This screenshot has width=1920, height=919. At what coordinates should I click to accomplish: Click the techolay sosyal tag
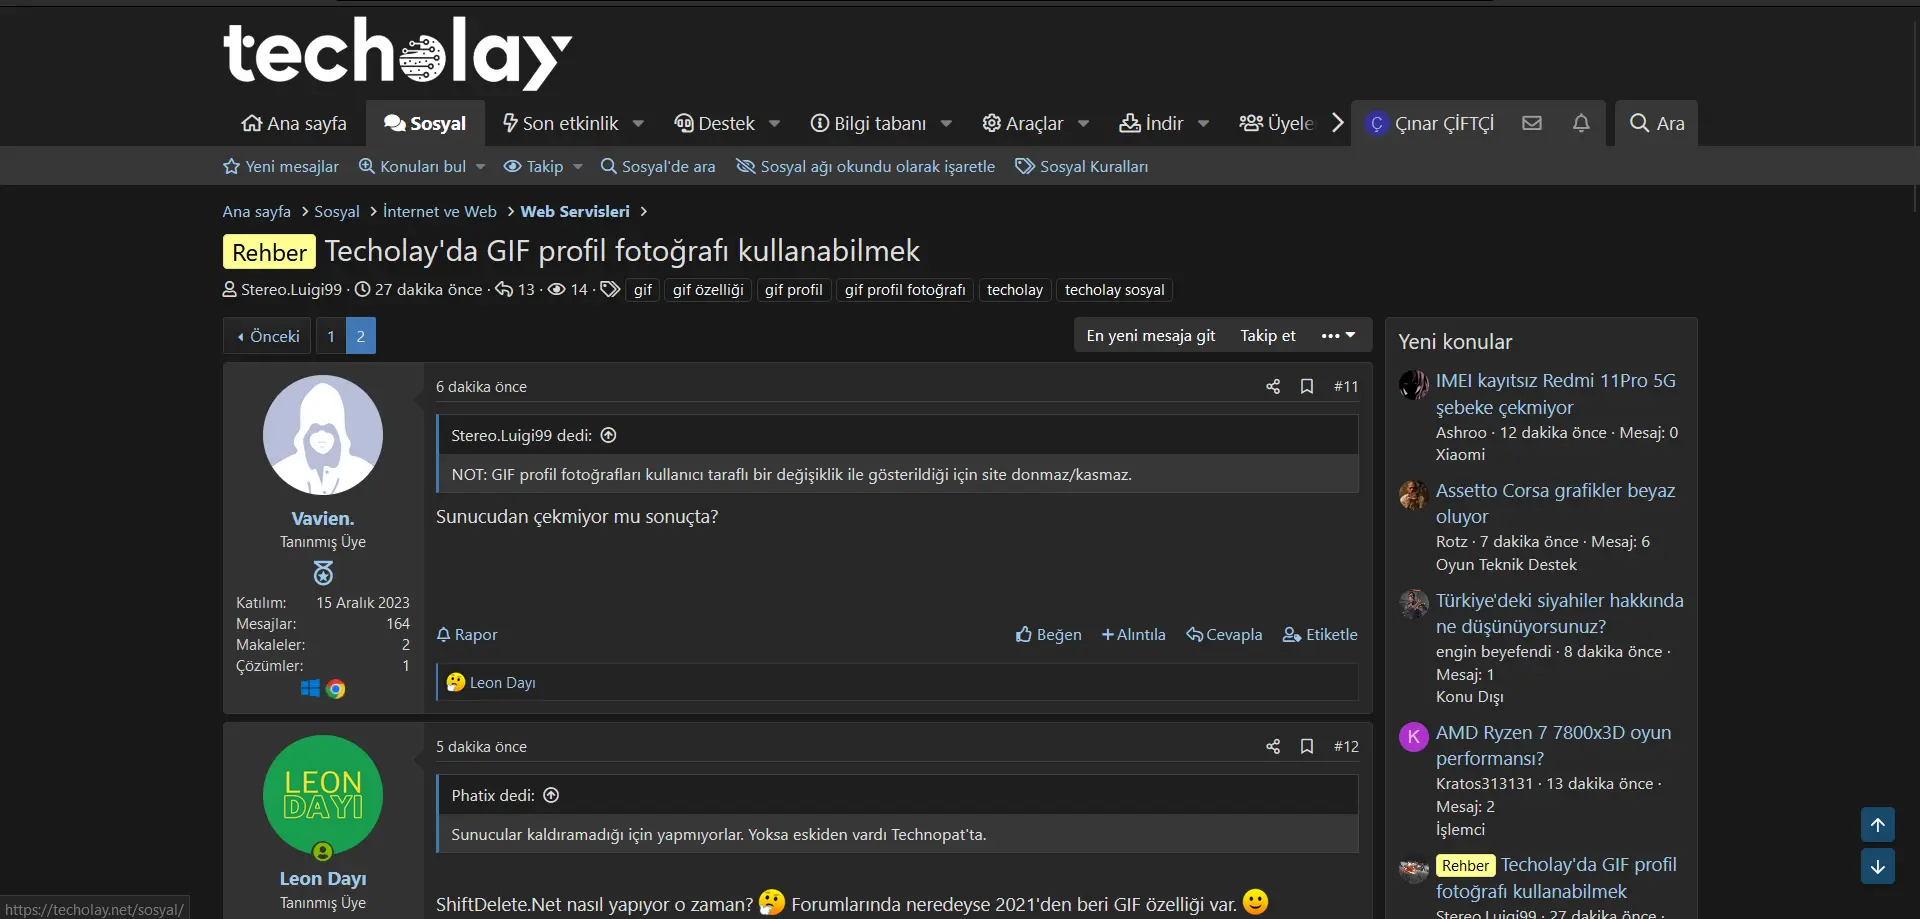tap(1114, 290)
